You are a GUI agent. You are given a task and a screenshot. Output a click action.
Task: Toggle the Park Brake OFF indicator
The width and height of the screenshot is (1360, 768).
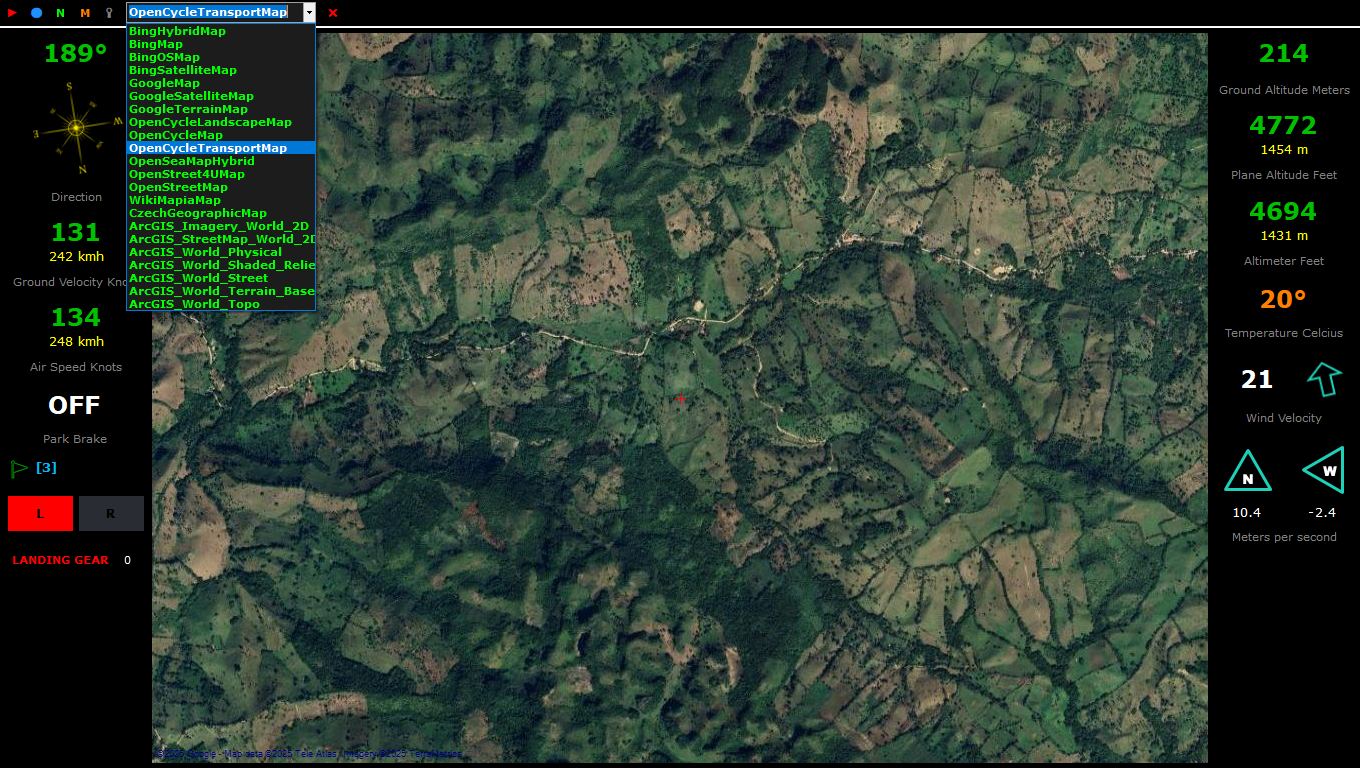click(x=75, y=405)
